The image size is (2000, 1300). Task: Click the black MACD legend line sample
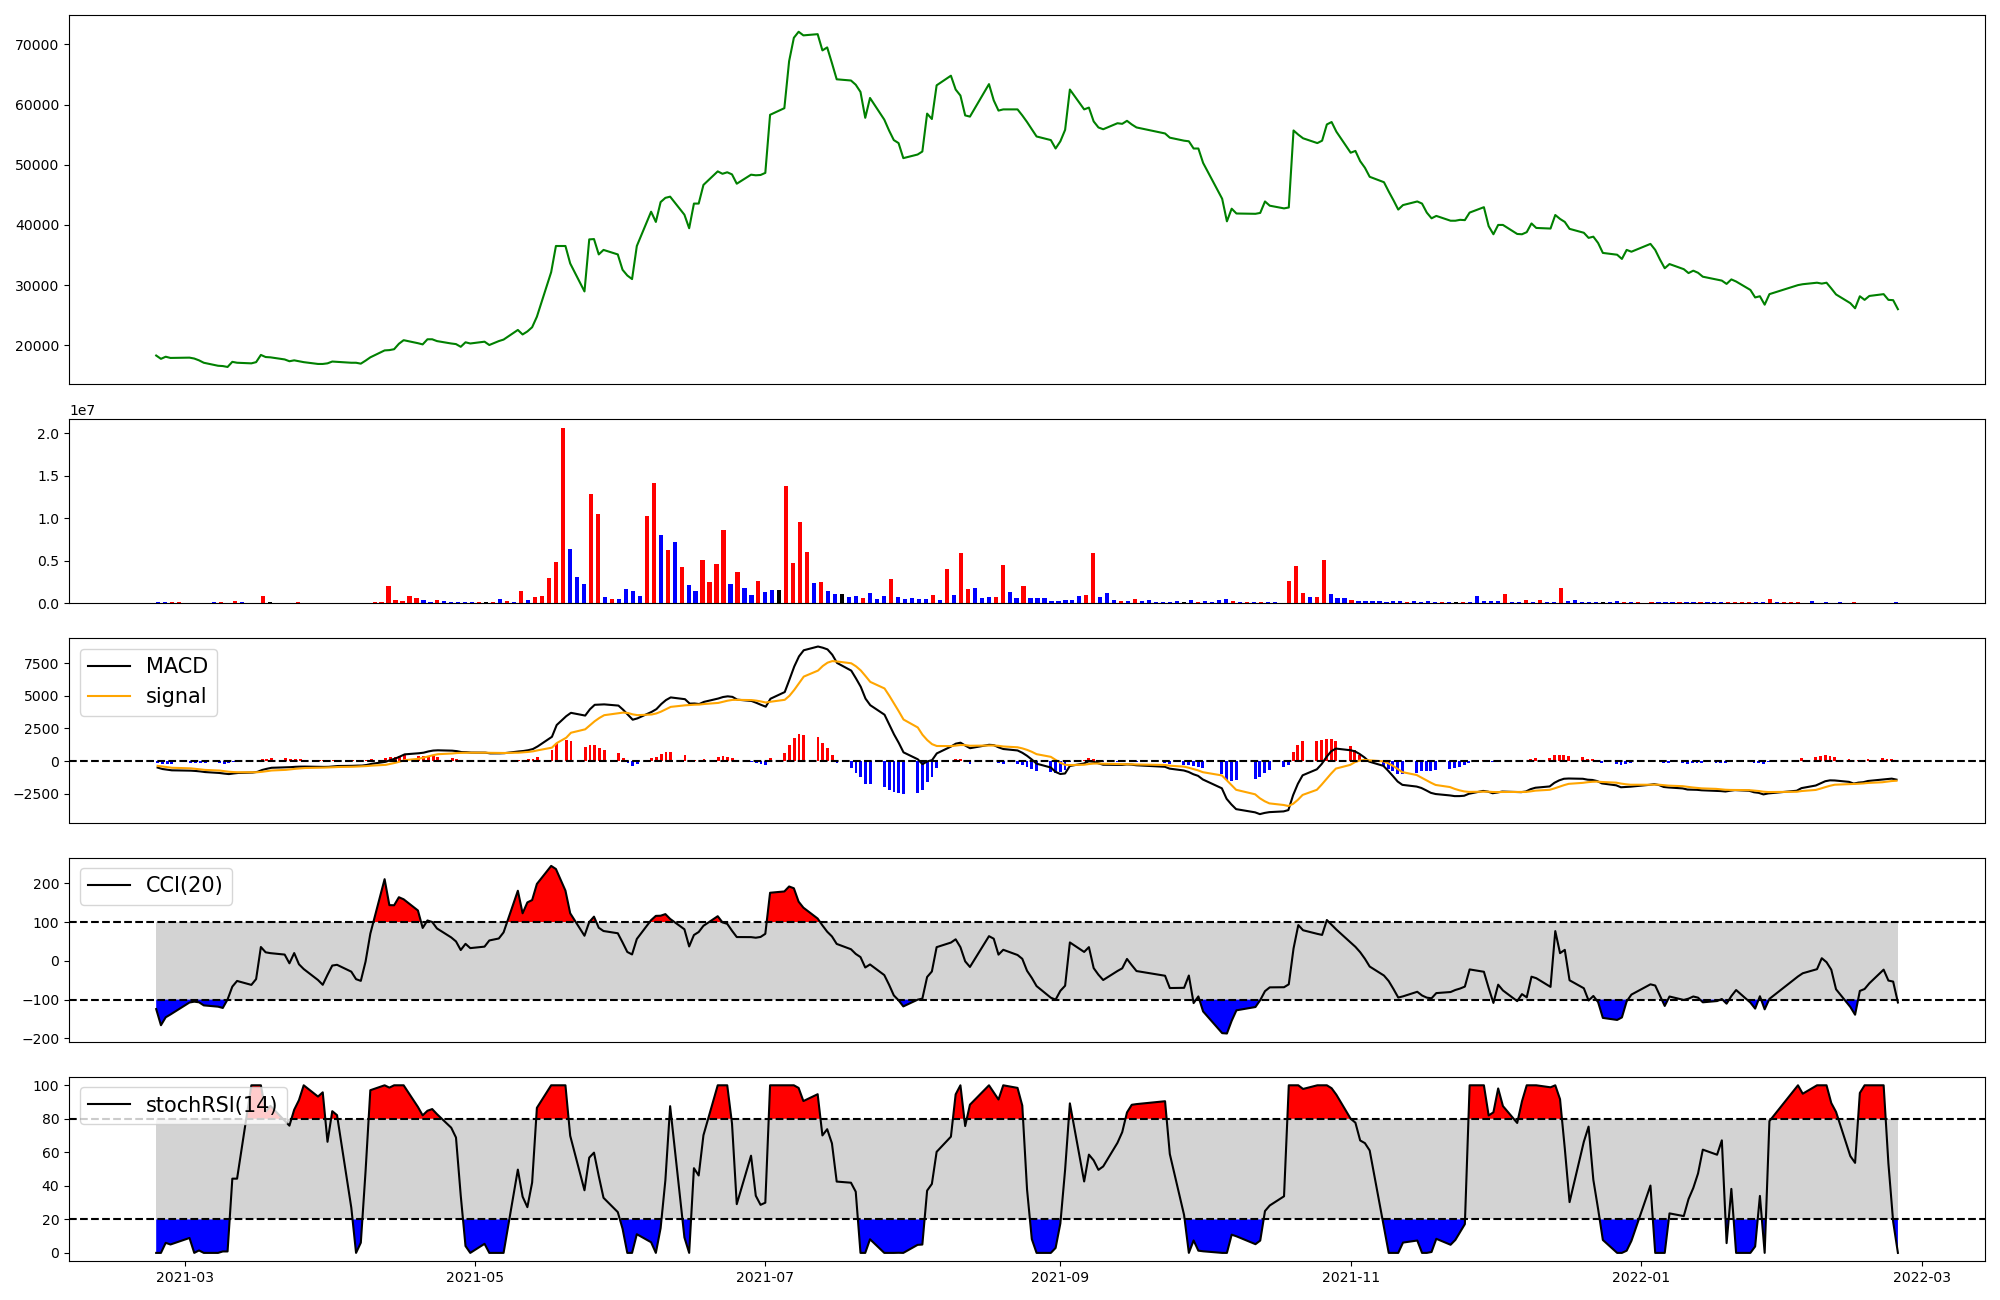109,666
